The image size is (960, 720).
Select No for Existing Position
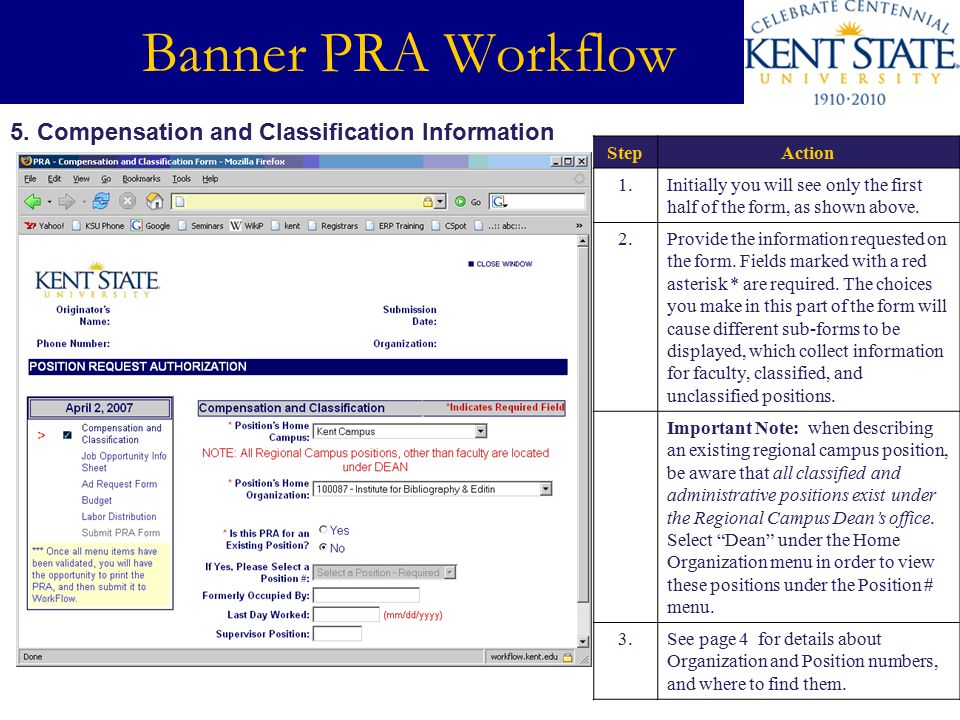point(323,547)
